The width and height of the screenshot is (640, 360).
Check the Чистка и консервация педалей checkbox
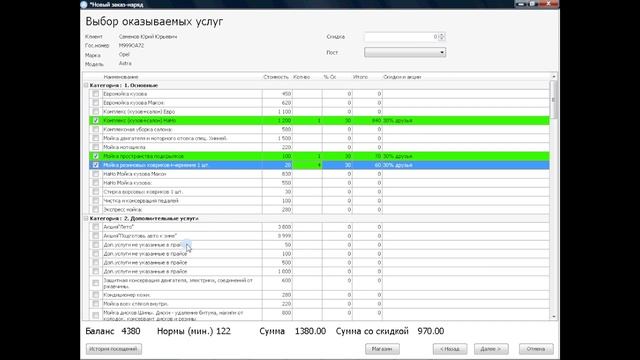click(x=96, y=200)
